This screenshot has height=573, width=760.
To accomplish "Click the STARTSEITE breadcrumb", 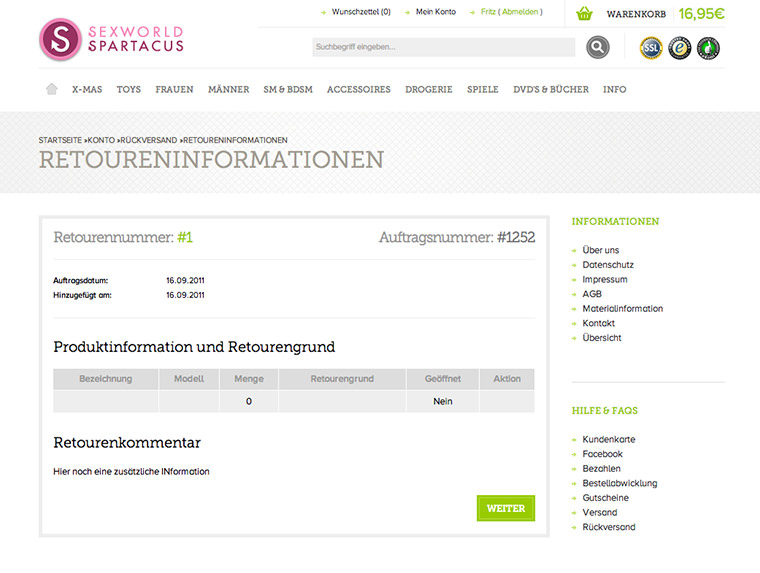I will [x=60, y=140].
